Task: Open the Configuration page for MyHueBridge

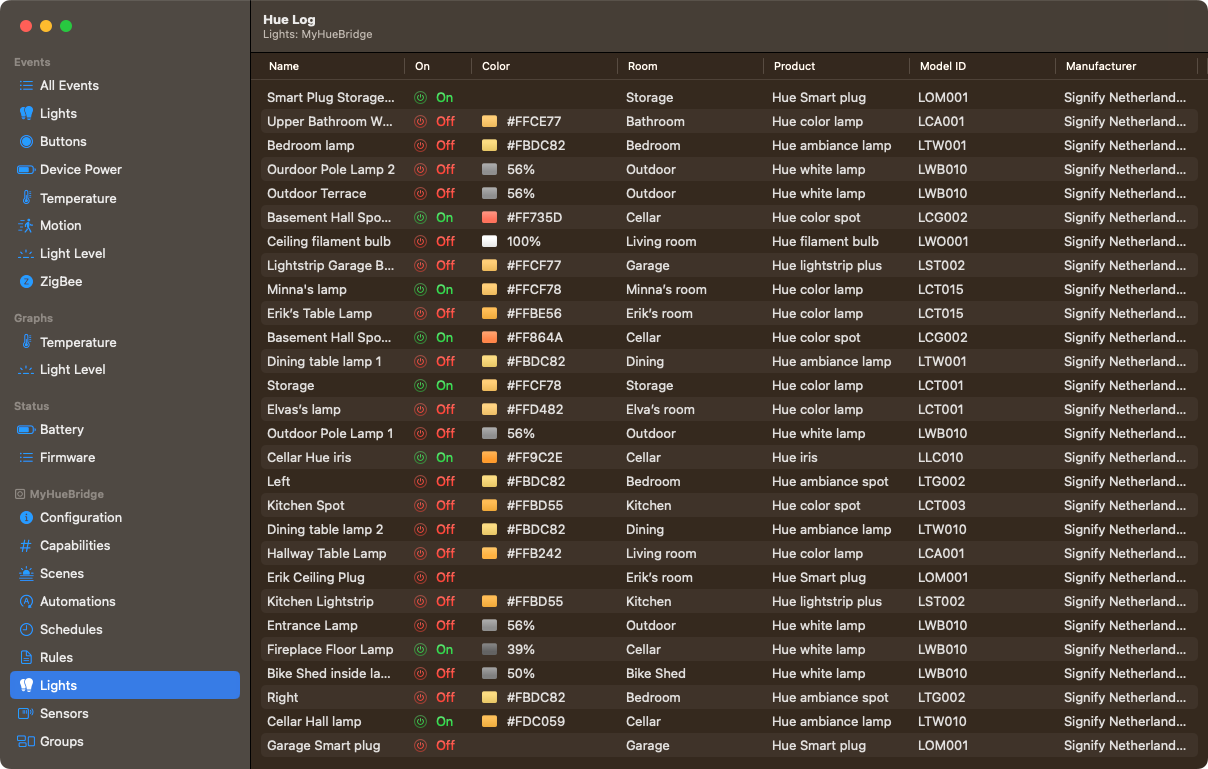Action: [x=80, y=517]
